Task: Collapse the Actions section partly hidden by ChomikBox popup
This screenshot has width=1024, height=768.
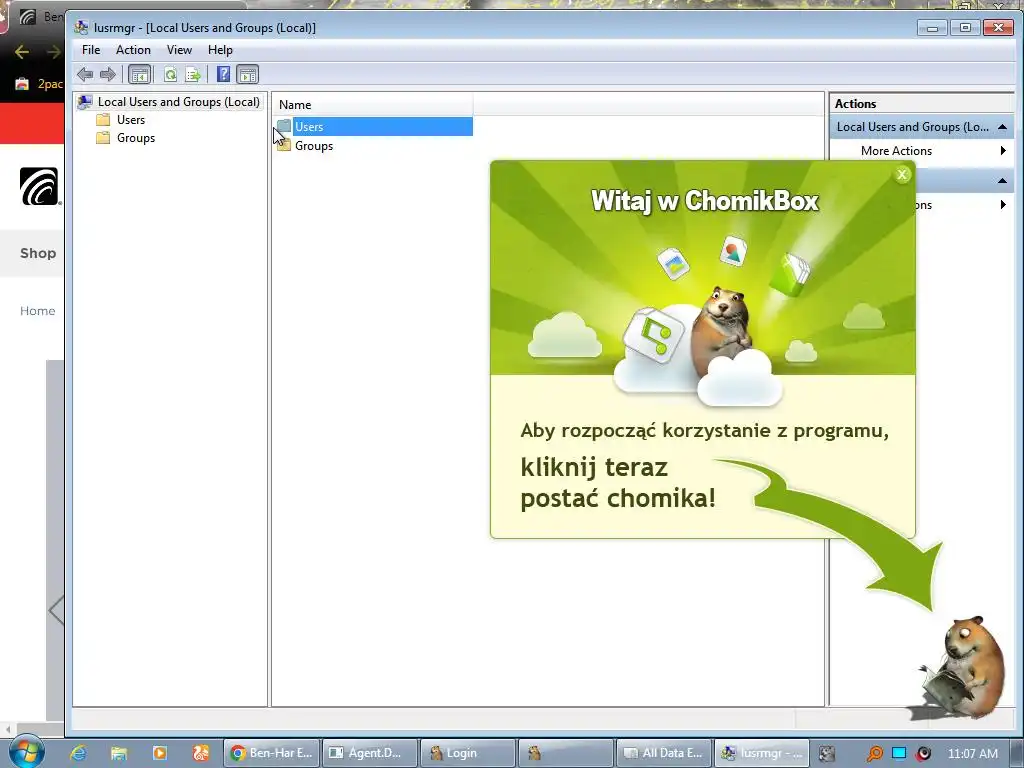Action: pos(1002,181)
